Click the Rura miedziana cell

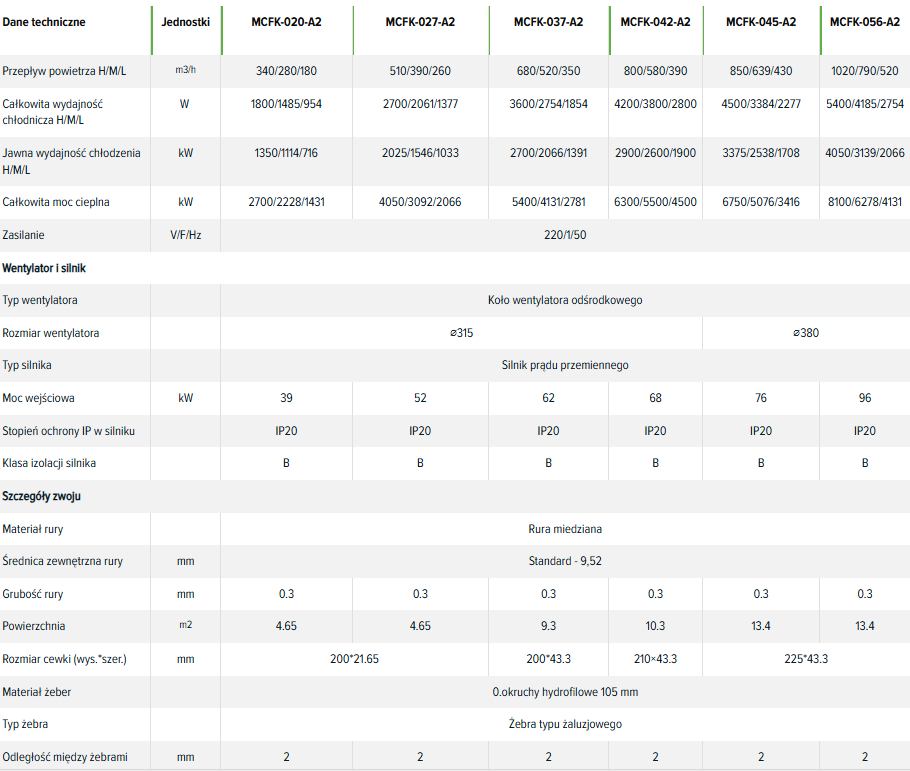(x=565, y=529)
